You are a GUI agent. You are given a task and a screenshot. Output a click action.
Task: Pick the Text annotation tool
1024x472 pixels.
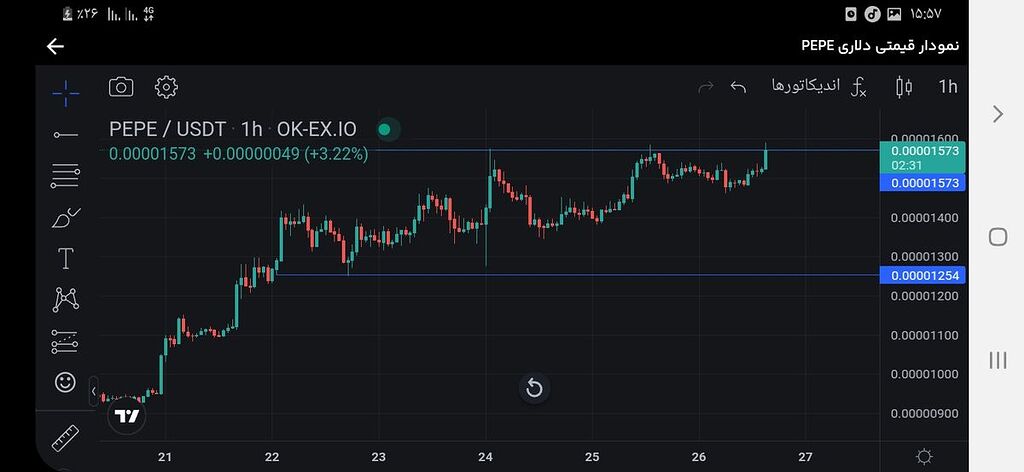tap(65, 259)
